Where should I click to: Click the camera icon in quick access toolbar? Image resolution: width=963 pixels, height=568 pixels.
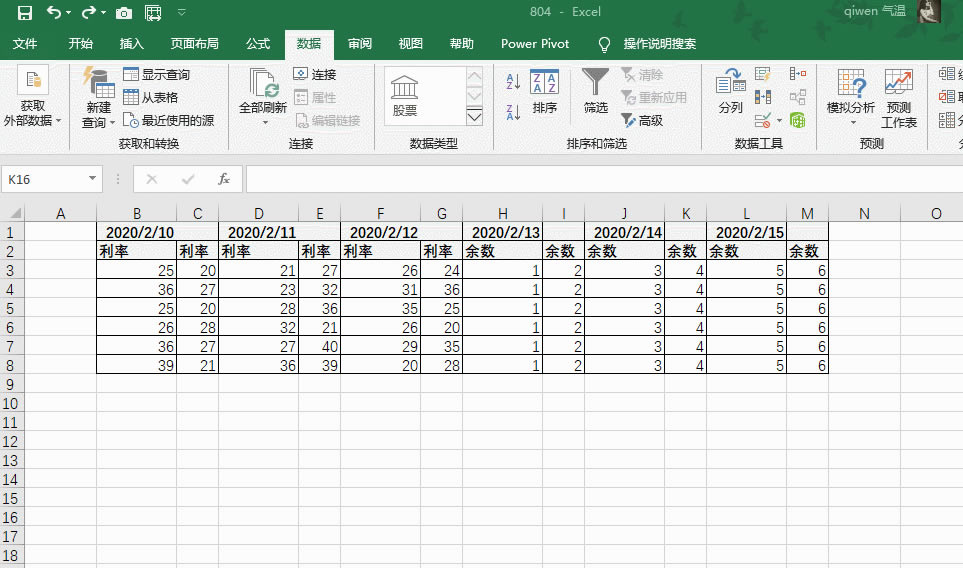[124, 13]
